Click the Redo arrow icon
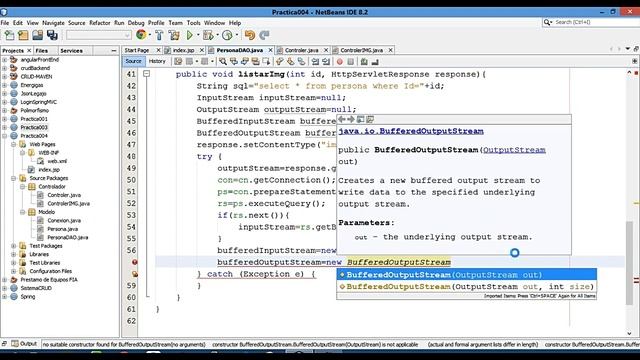The height and width of the screenshot is (360, 640). click(x=264, y=36)
